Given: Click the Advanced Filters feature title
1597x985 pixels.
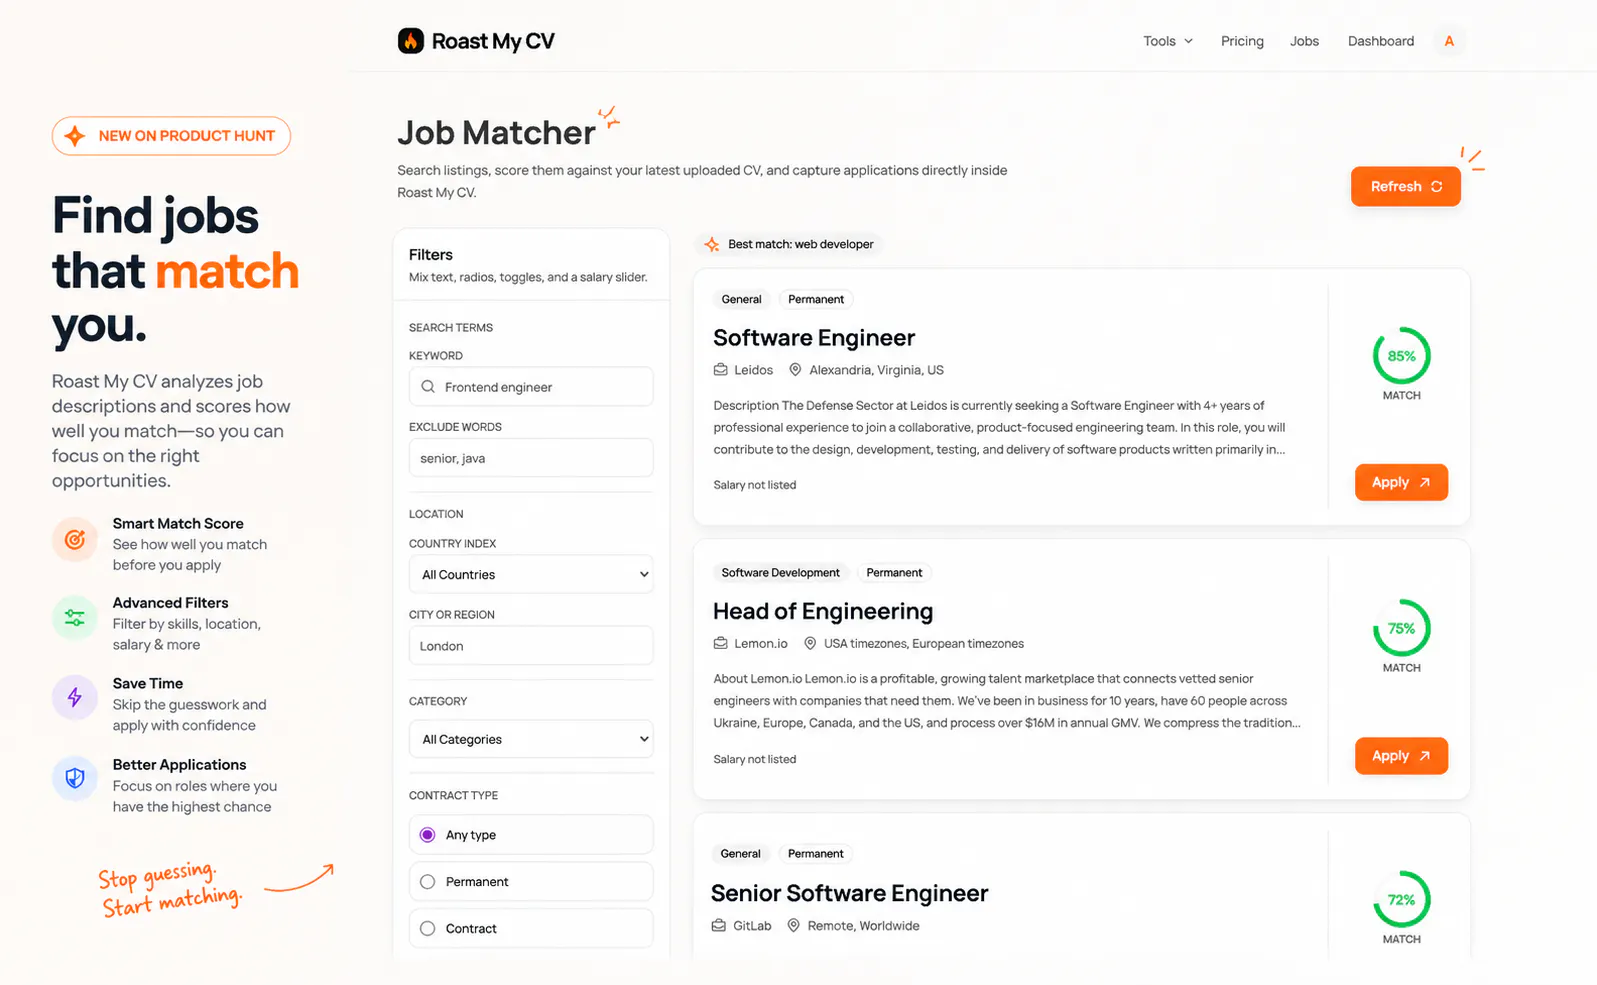Looking at the screenshot, I should [x=170, y=602].
